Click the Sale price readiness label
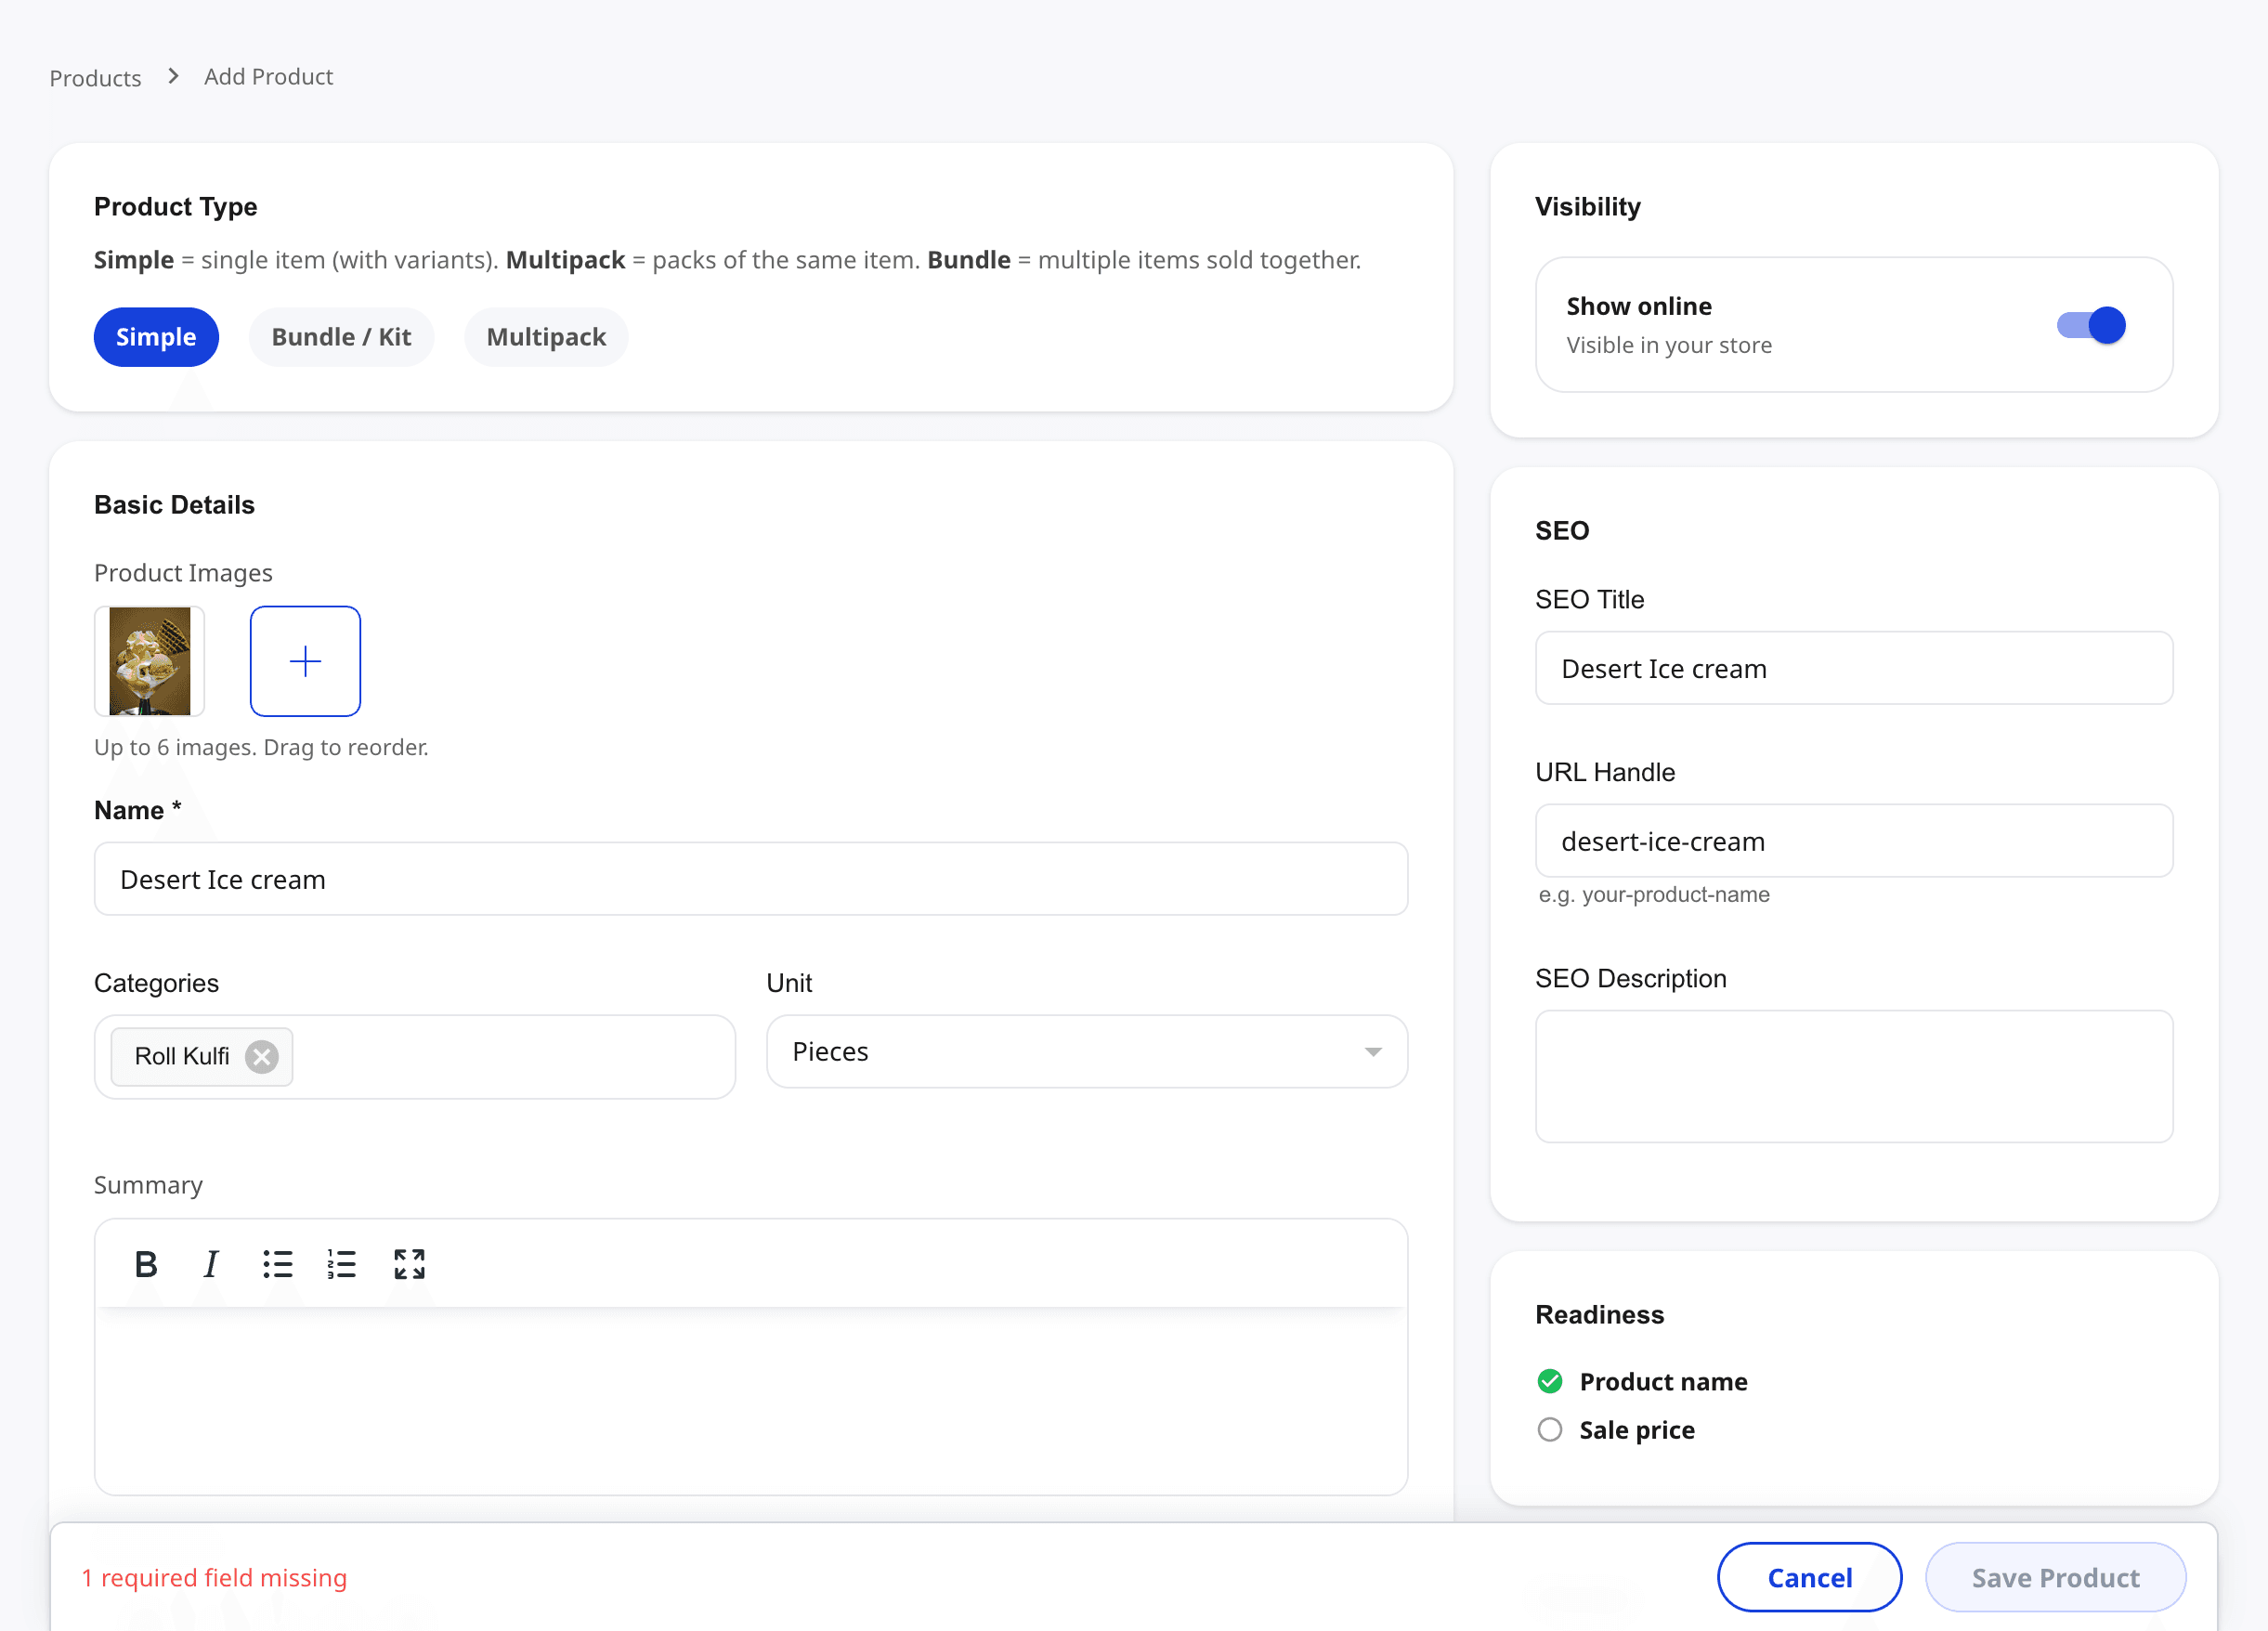This screenshot has width=2268, height=1631. coord(1637,1430)
